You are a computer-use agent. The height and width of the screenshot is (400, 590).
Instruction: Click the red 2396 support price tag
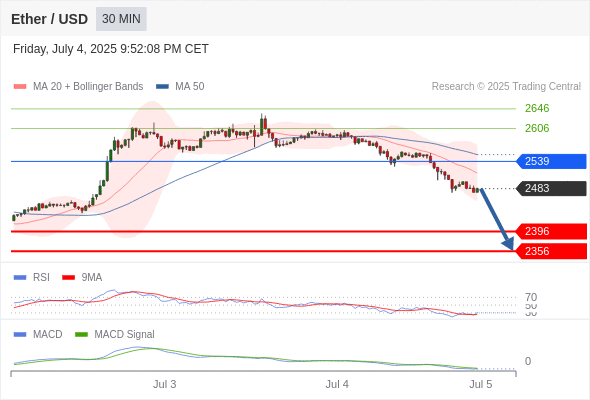(x=551, y=231)
